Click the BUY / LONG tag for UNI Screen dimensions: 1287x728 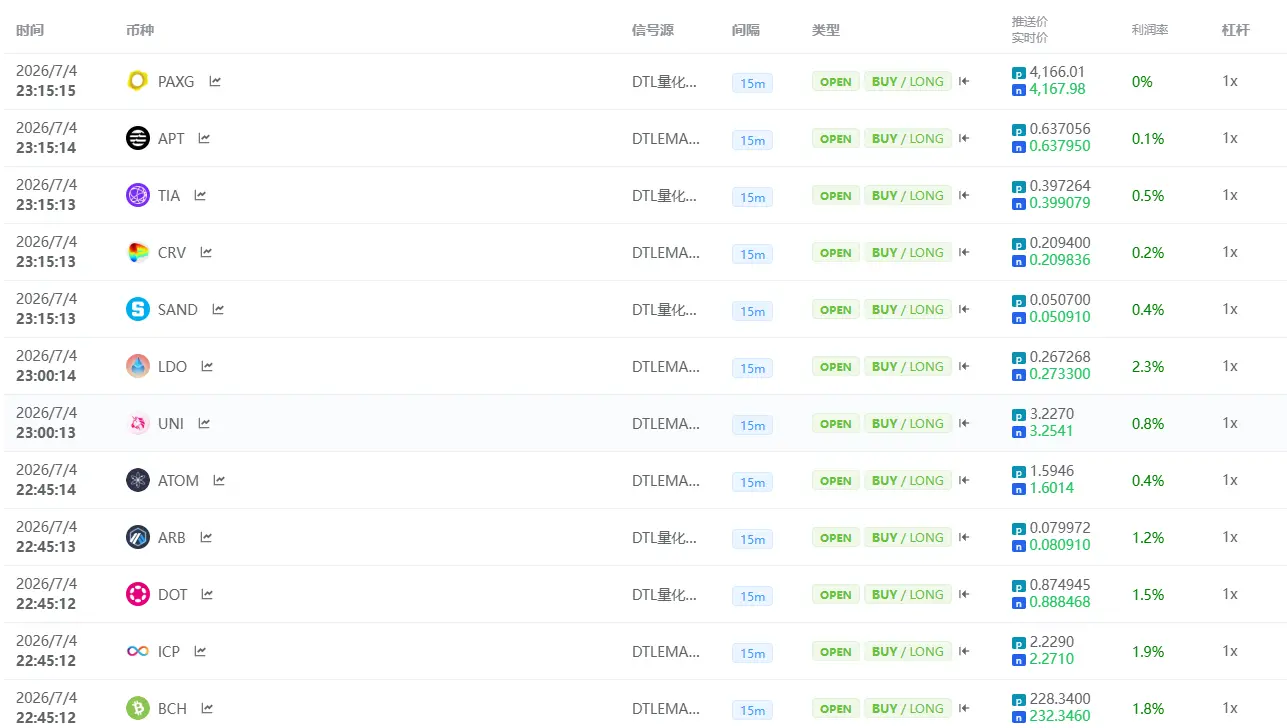908,424
